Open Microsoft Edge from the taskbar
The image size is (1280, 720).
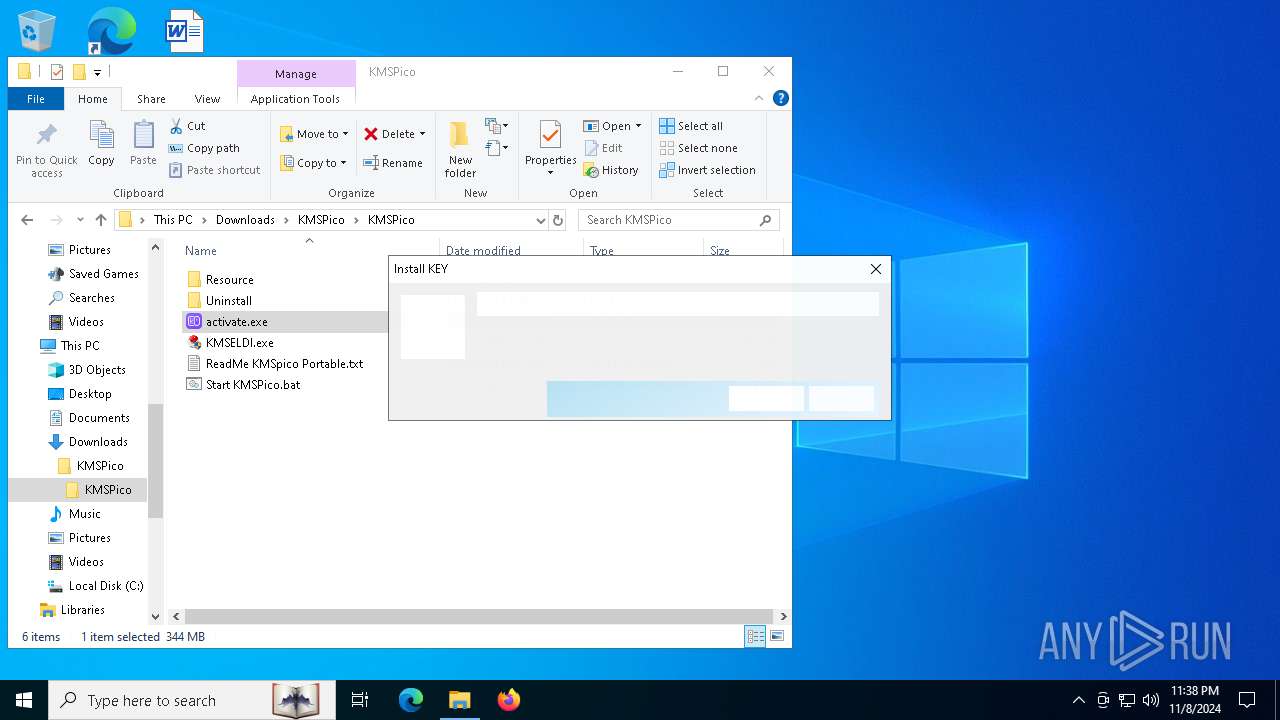pos(411,700)
